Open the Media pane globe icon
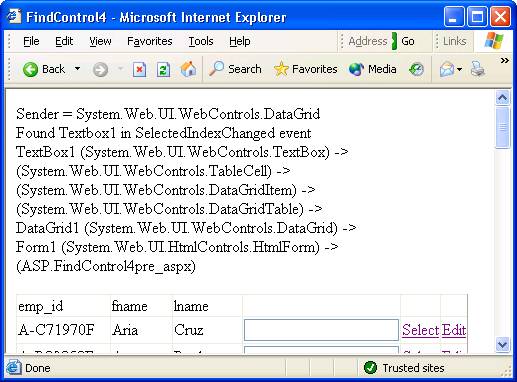 click(x=373, y=69)
